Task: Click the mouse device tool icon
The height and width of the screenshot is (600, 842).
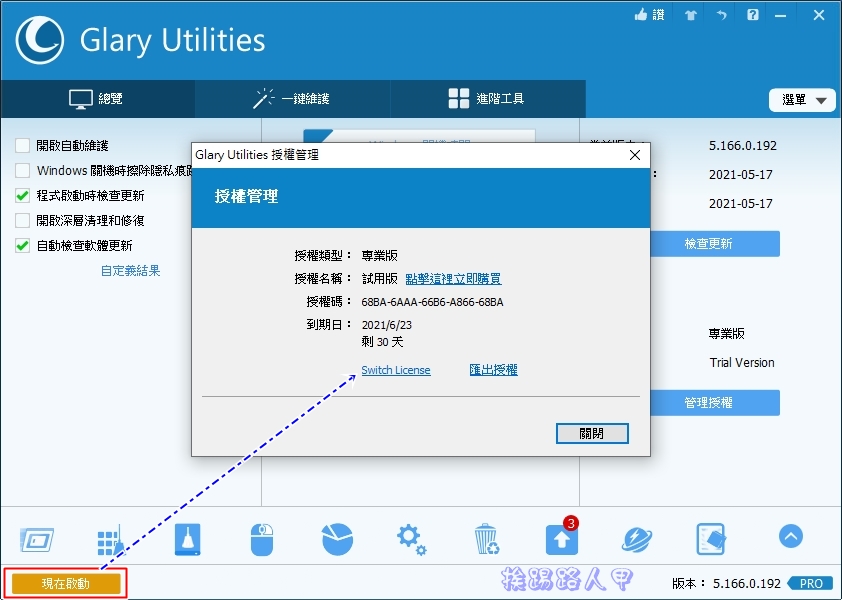Action: 262,537
